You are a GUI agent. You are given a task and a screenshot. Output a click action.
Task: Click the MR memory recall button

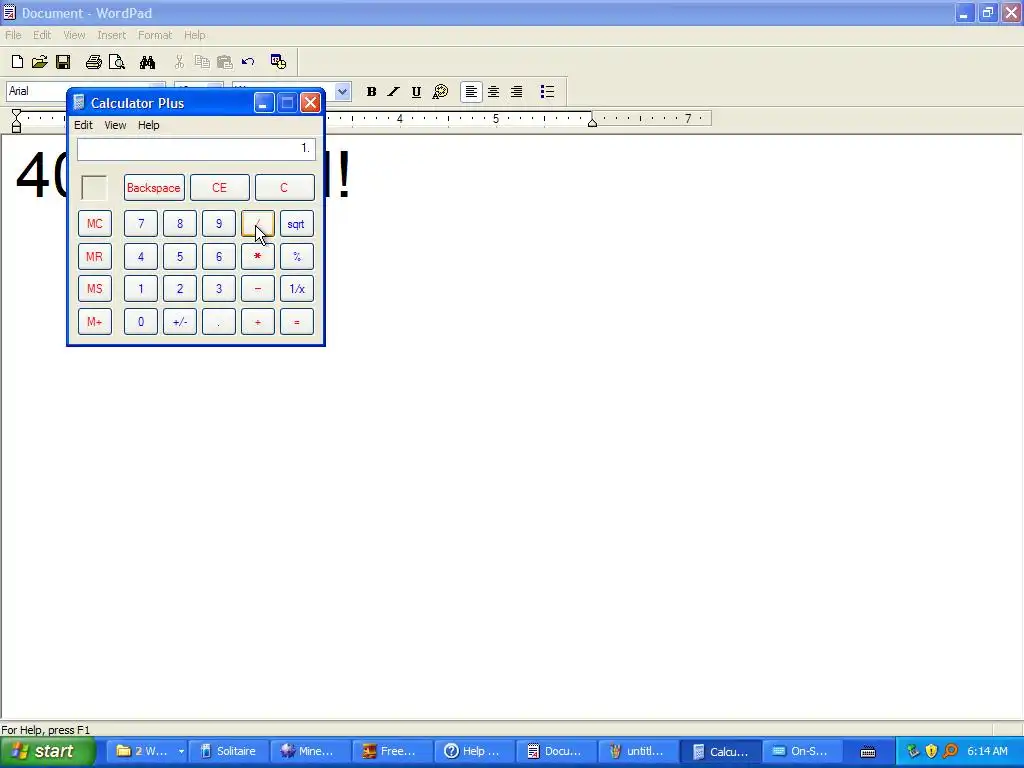(x=95, y=257)
